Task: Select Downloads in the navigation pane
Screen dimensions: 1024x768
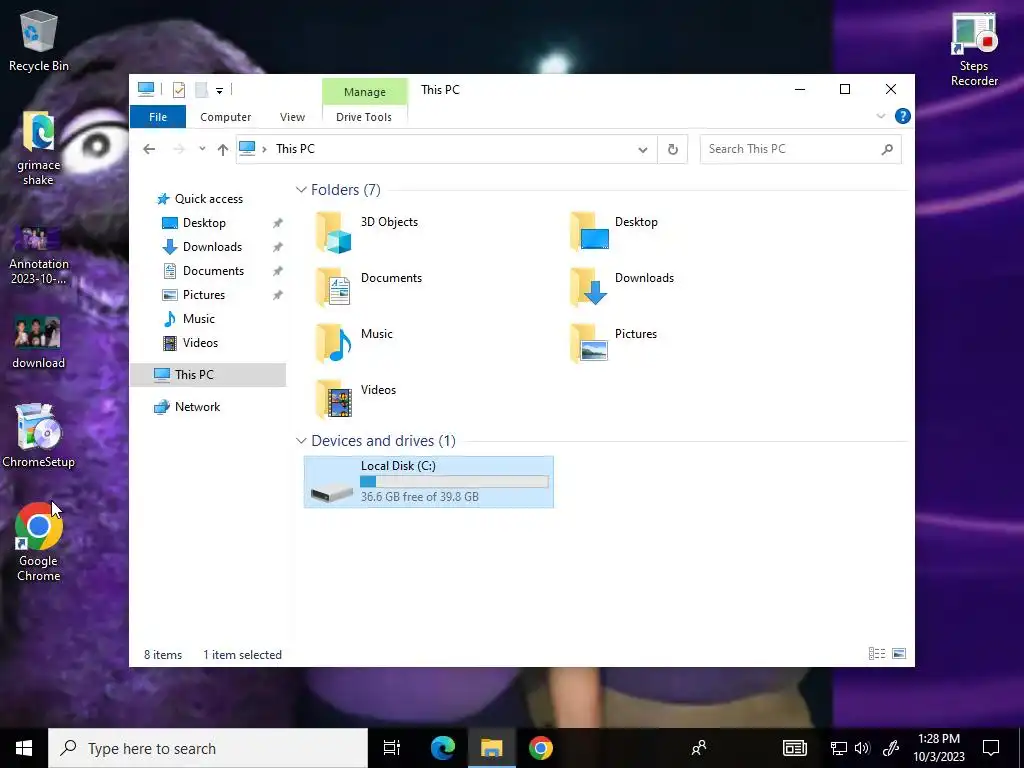Action: pos(202,247)
